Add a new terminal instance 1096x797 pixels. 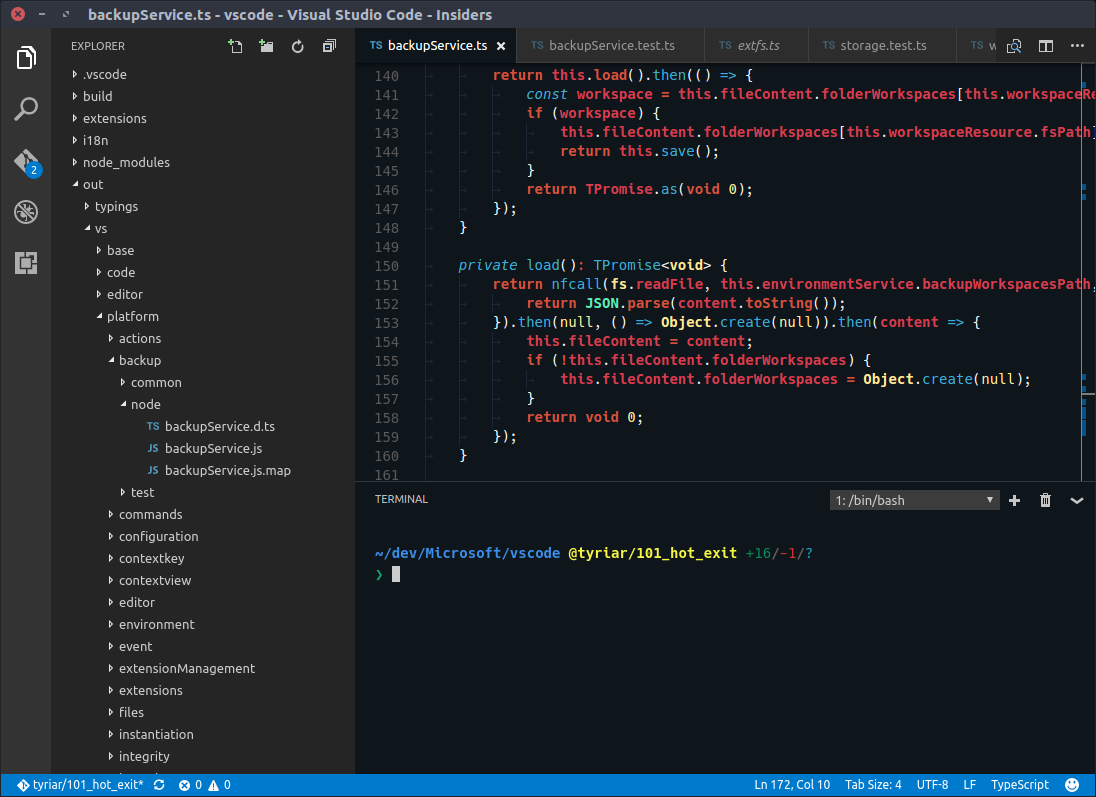pyautogui.click(x=1014, y=500)
